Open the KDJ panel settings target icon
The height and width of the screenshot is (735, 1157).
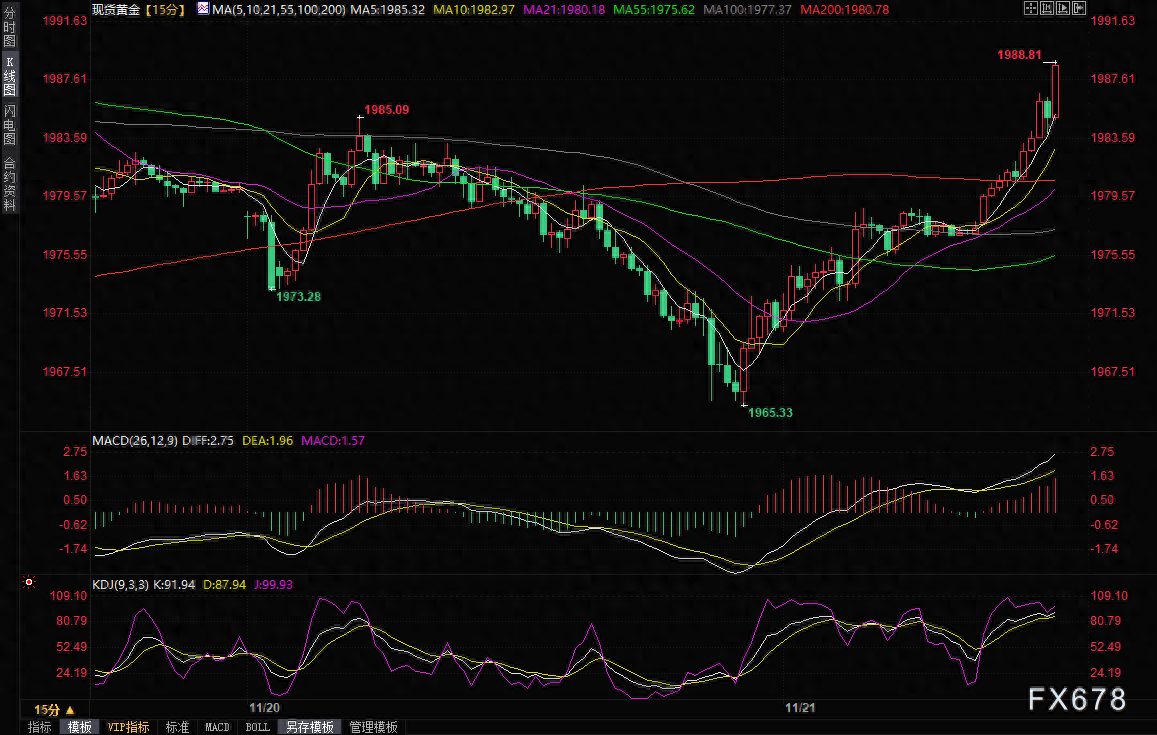[x=29, y=581]
